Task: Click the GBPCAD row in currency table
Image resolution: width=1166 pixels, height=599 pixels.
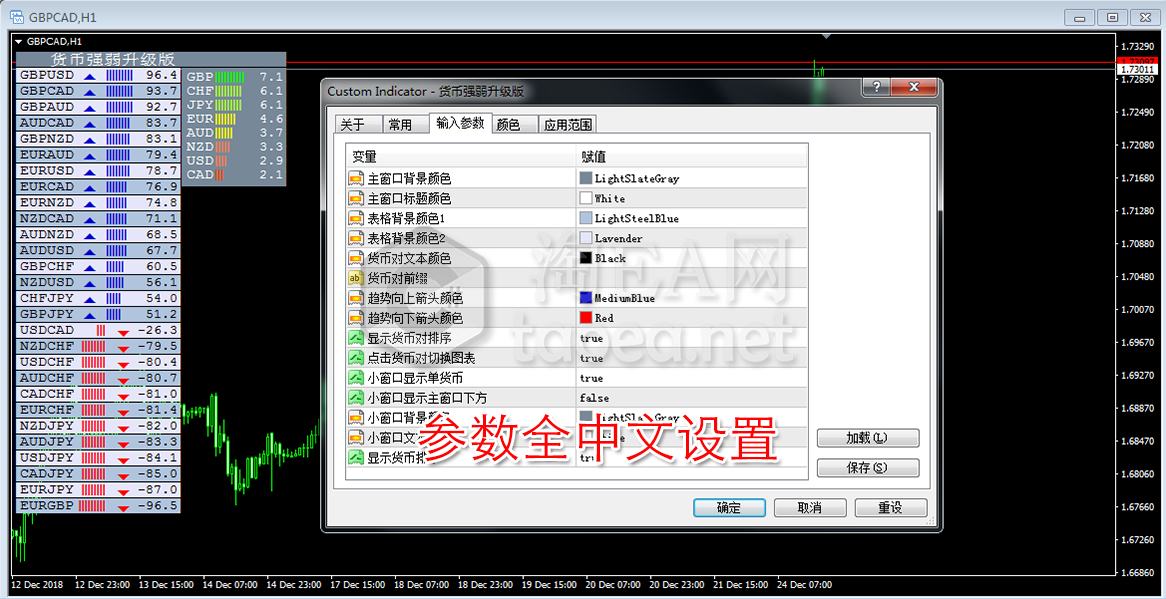Action: pyautogui.click(x=97, y=91)
